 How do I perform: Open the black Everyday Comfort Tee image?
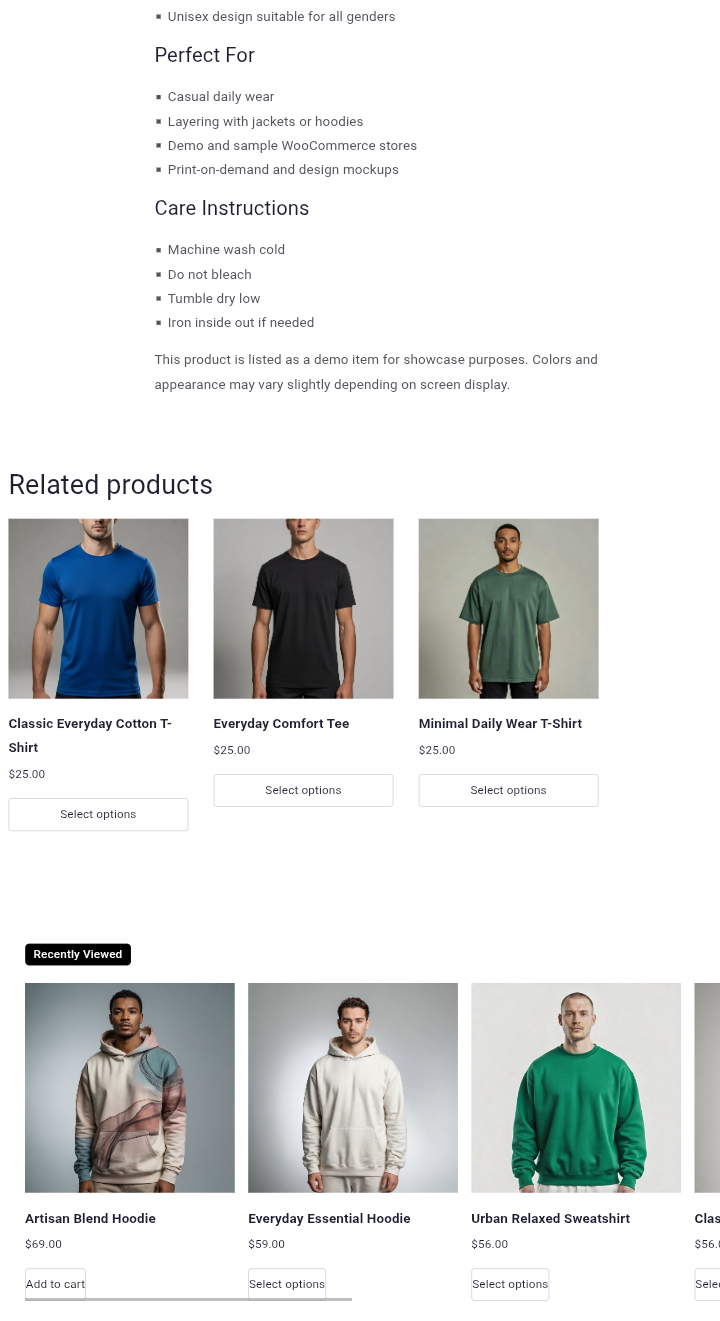click(x=303, y=608)
